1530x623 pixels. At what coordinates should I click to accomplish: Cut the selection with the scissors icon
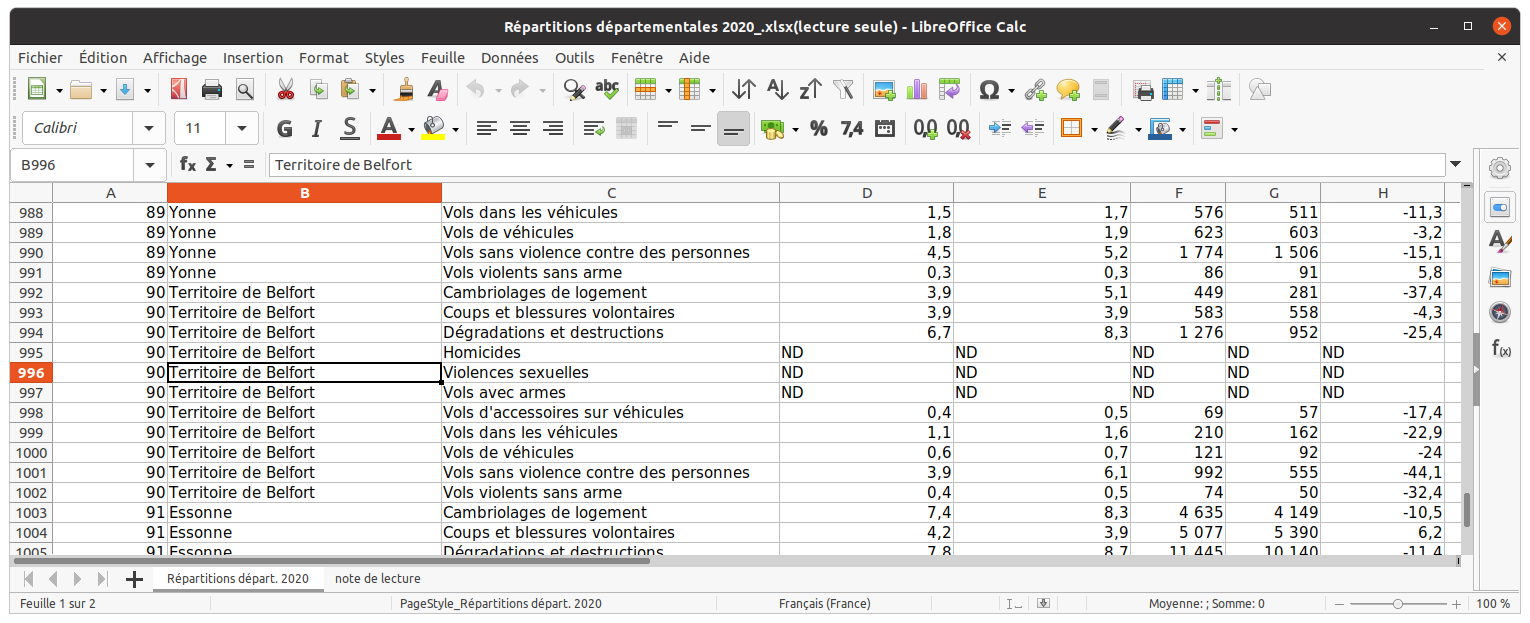click(x=286, y=90)
